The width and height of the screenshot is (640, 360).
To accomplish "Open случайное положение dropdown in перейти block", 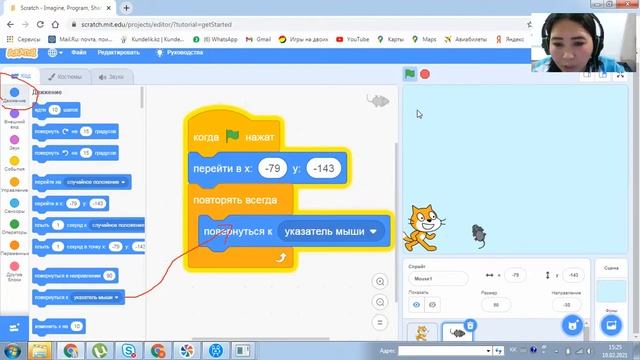I will [96, 182].
